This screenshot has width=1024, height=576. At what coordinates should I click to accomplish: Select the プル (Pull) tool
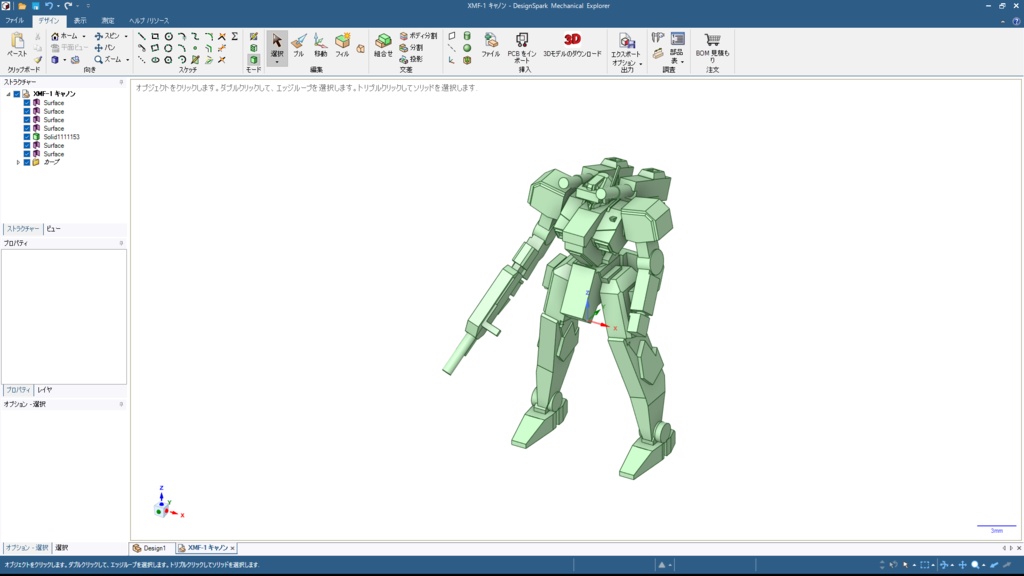tap(298, 45)
